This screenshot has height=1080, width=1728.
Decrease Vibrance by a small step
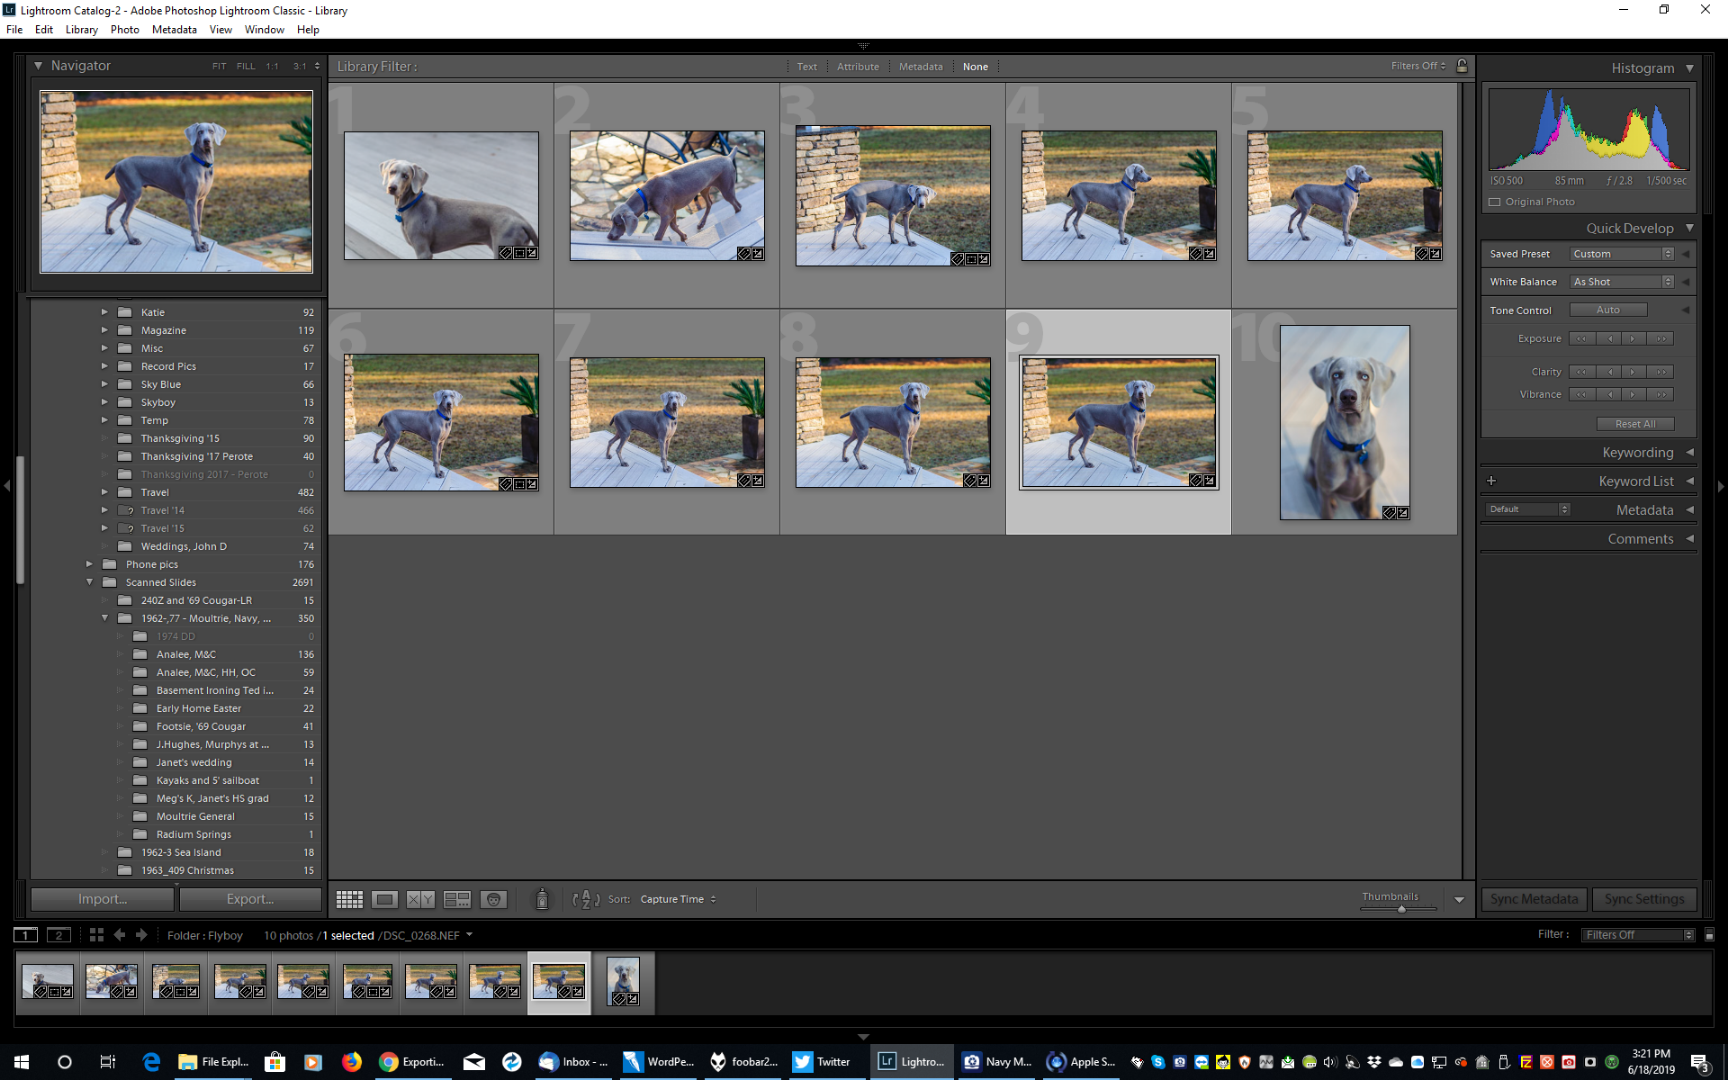[x=1609, y=394]
